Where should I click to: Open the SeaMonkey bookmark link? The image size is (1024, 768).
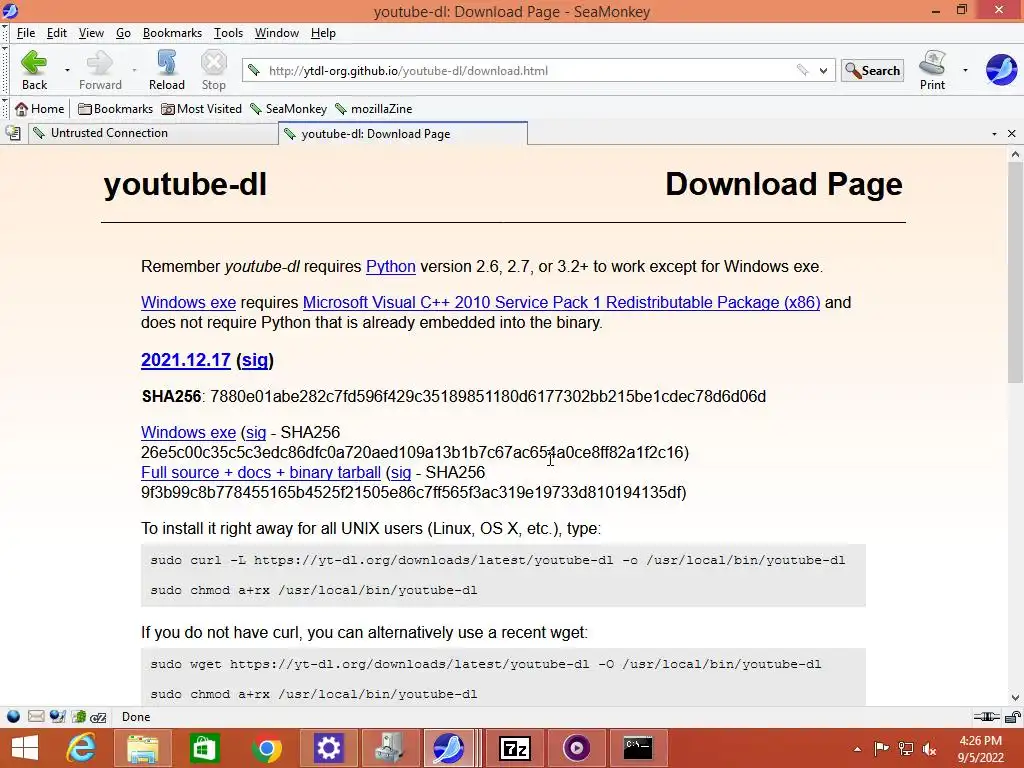tap(289, 108)
